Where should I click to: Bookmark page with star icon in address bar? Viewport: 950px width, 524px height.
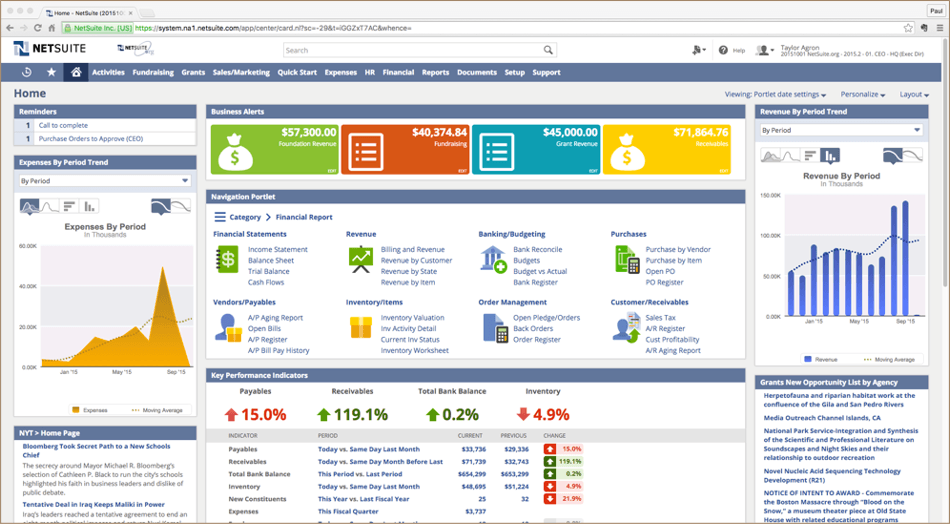[x=908, y=28]
